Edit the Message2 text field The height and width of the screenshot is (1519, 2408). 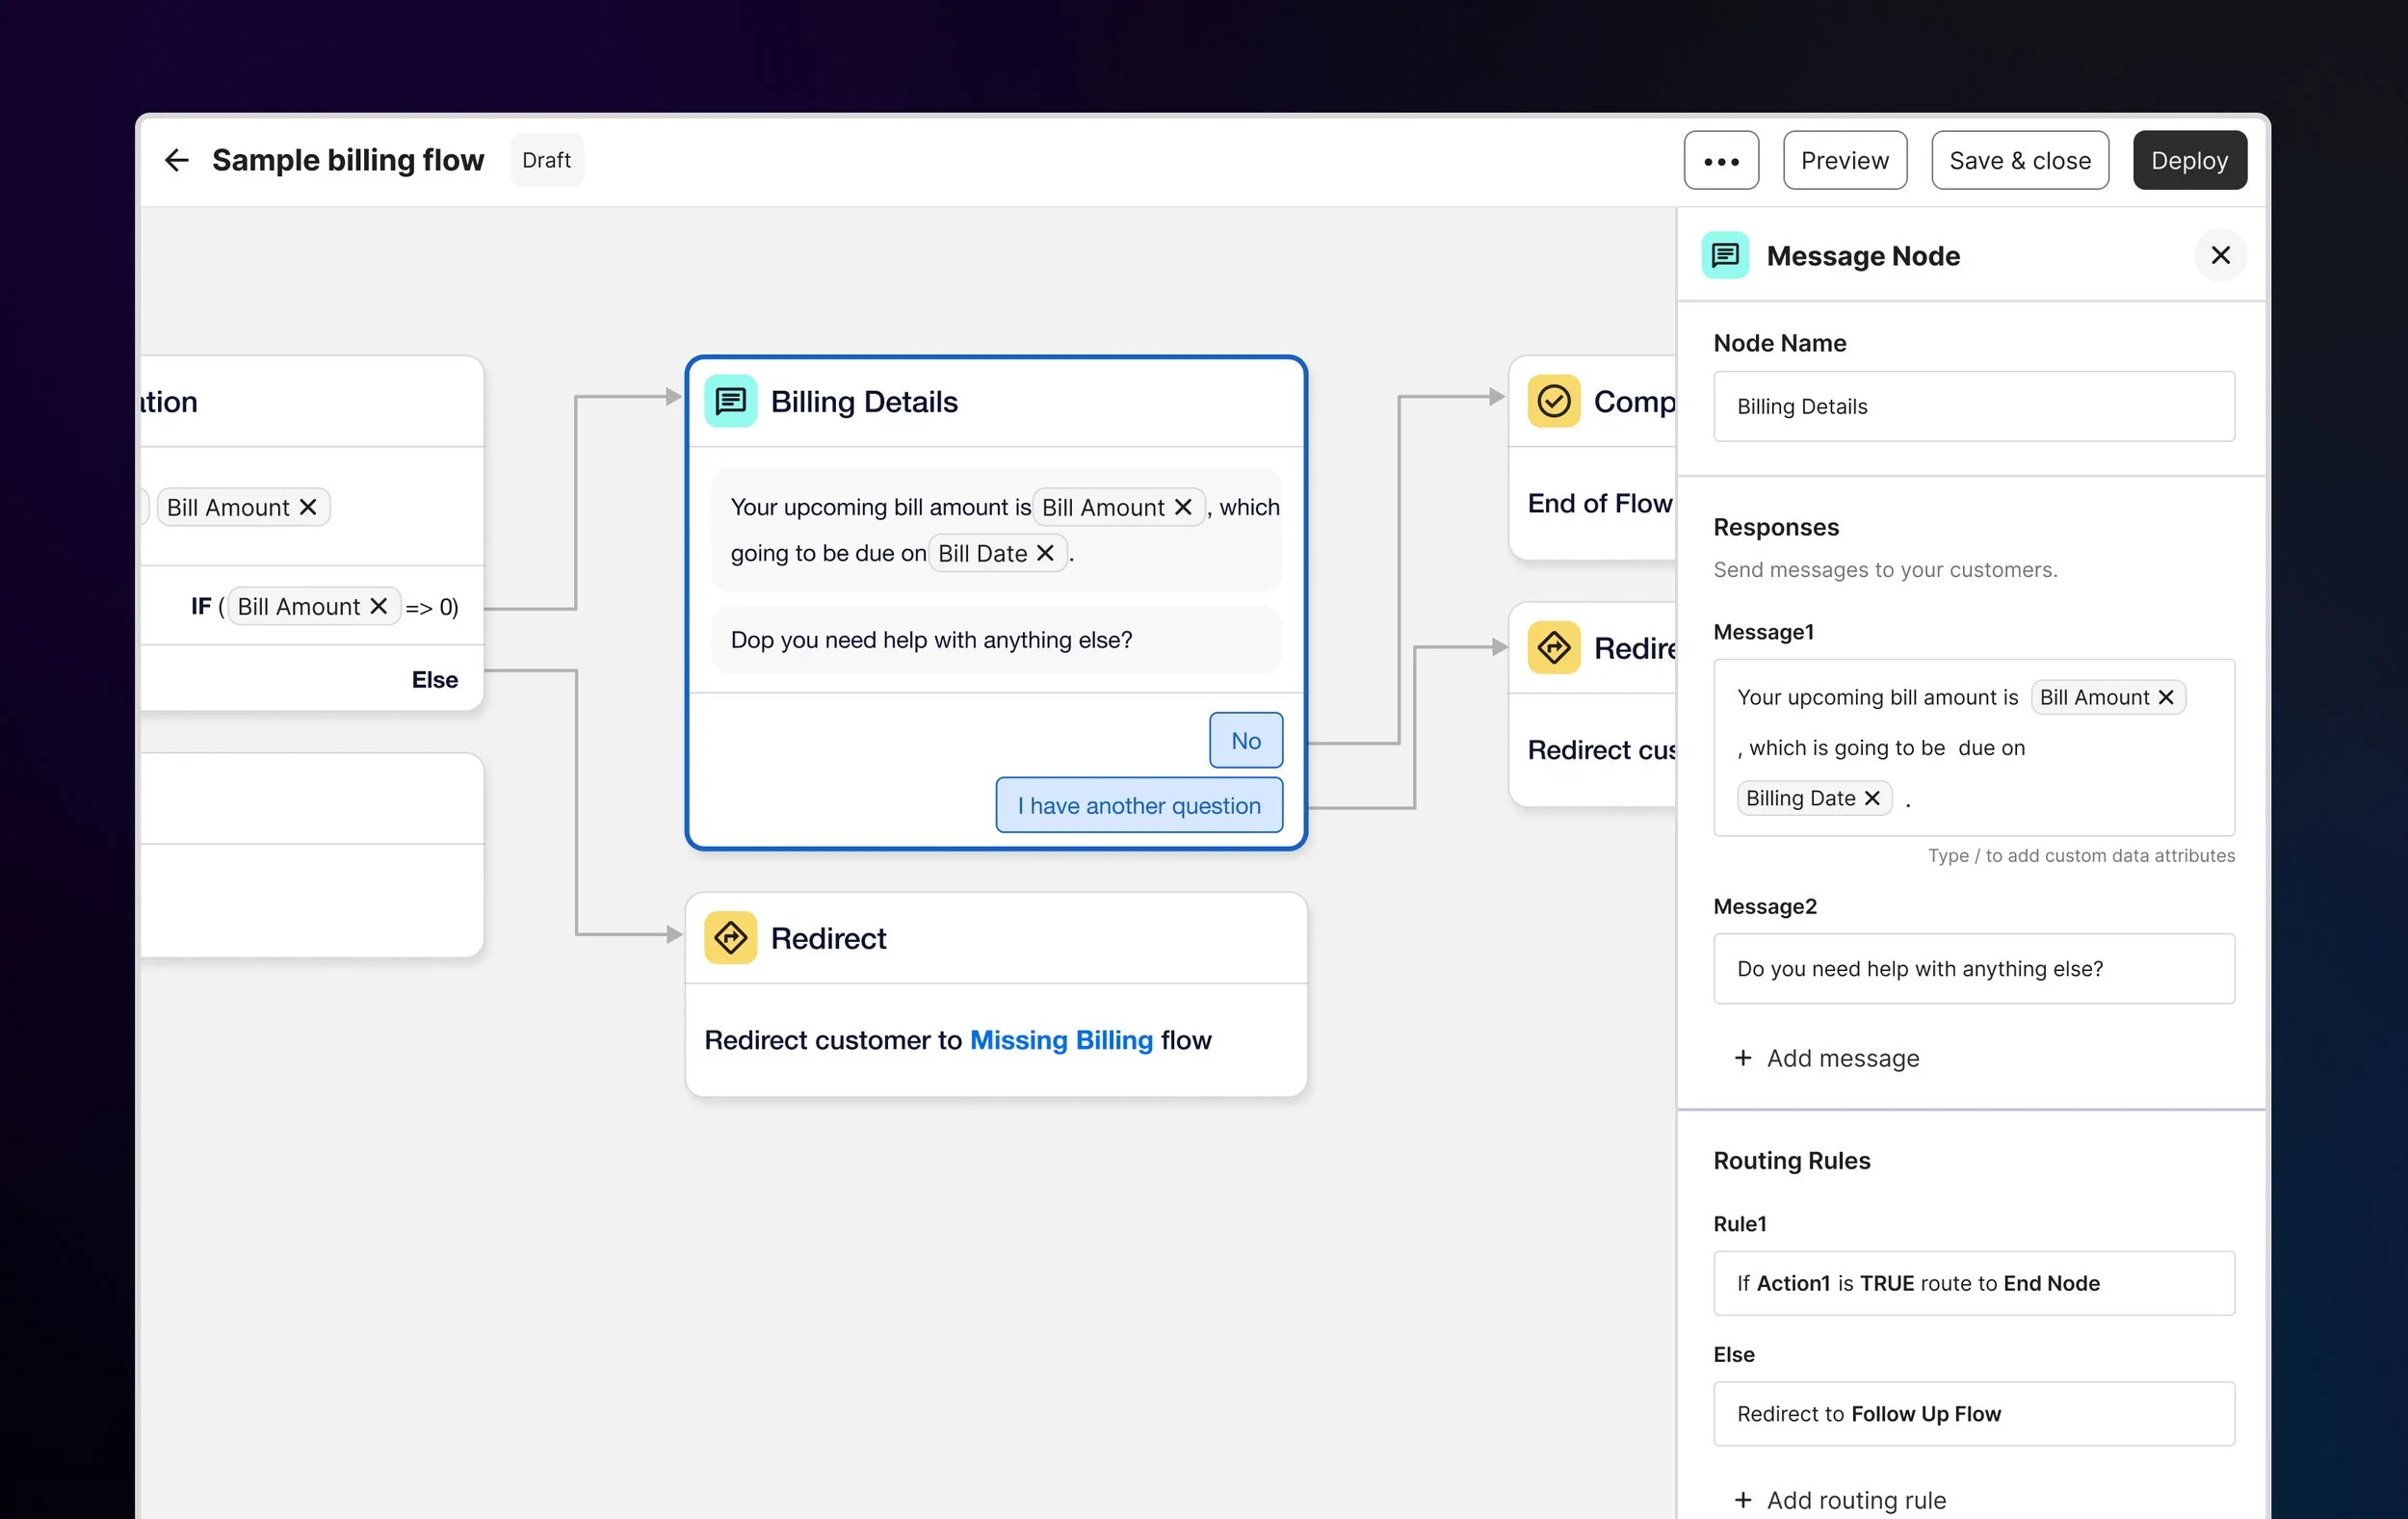point(1974,968)
